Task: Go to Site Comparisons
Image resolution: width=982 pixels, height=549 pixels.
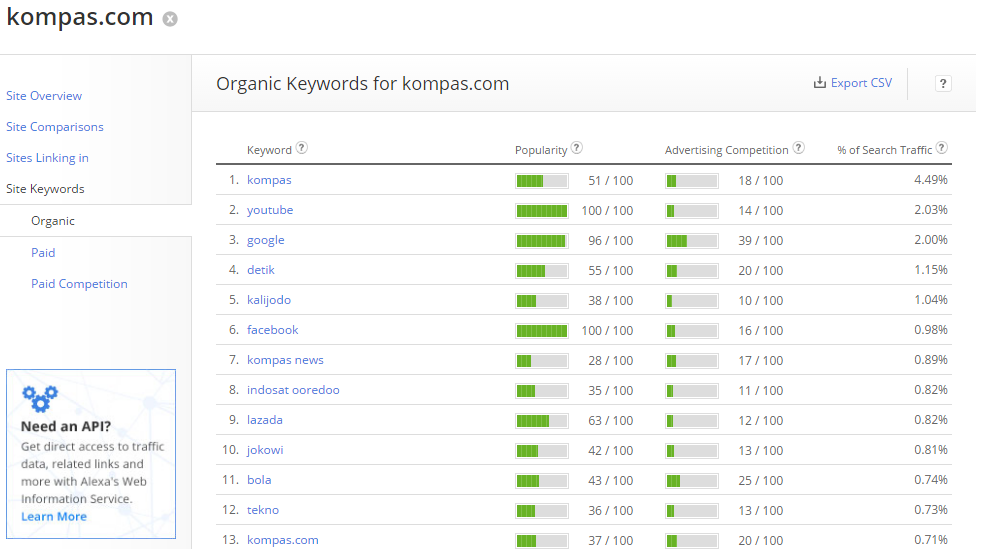Action: pyautogui.click(x=54, y=127)
